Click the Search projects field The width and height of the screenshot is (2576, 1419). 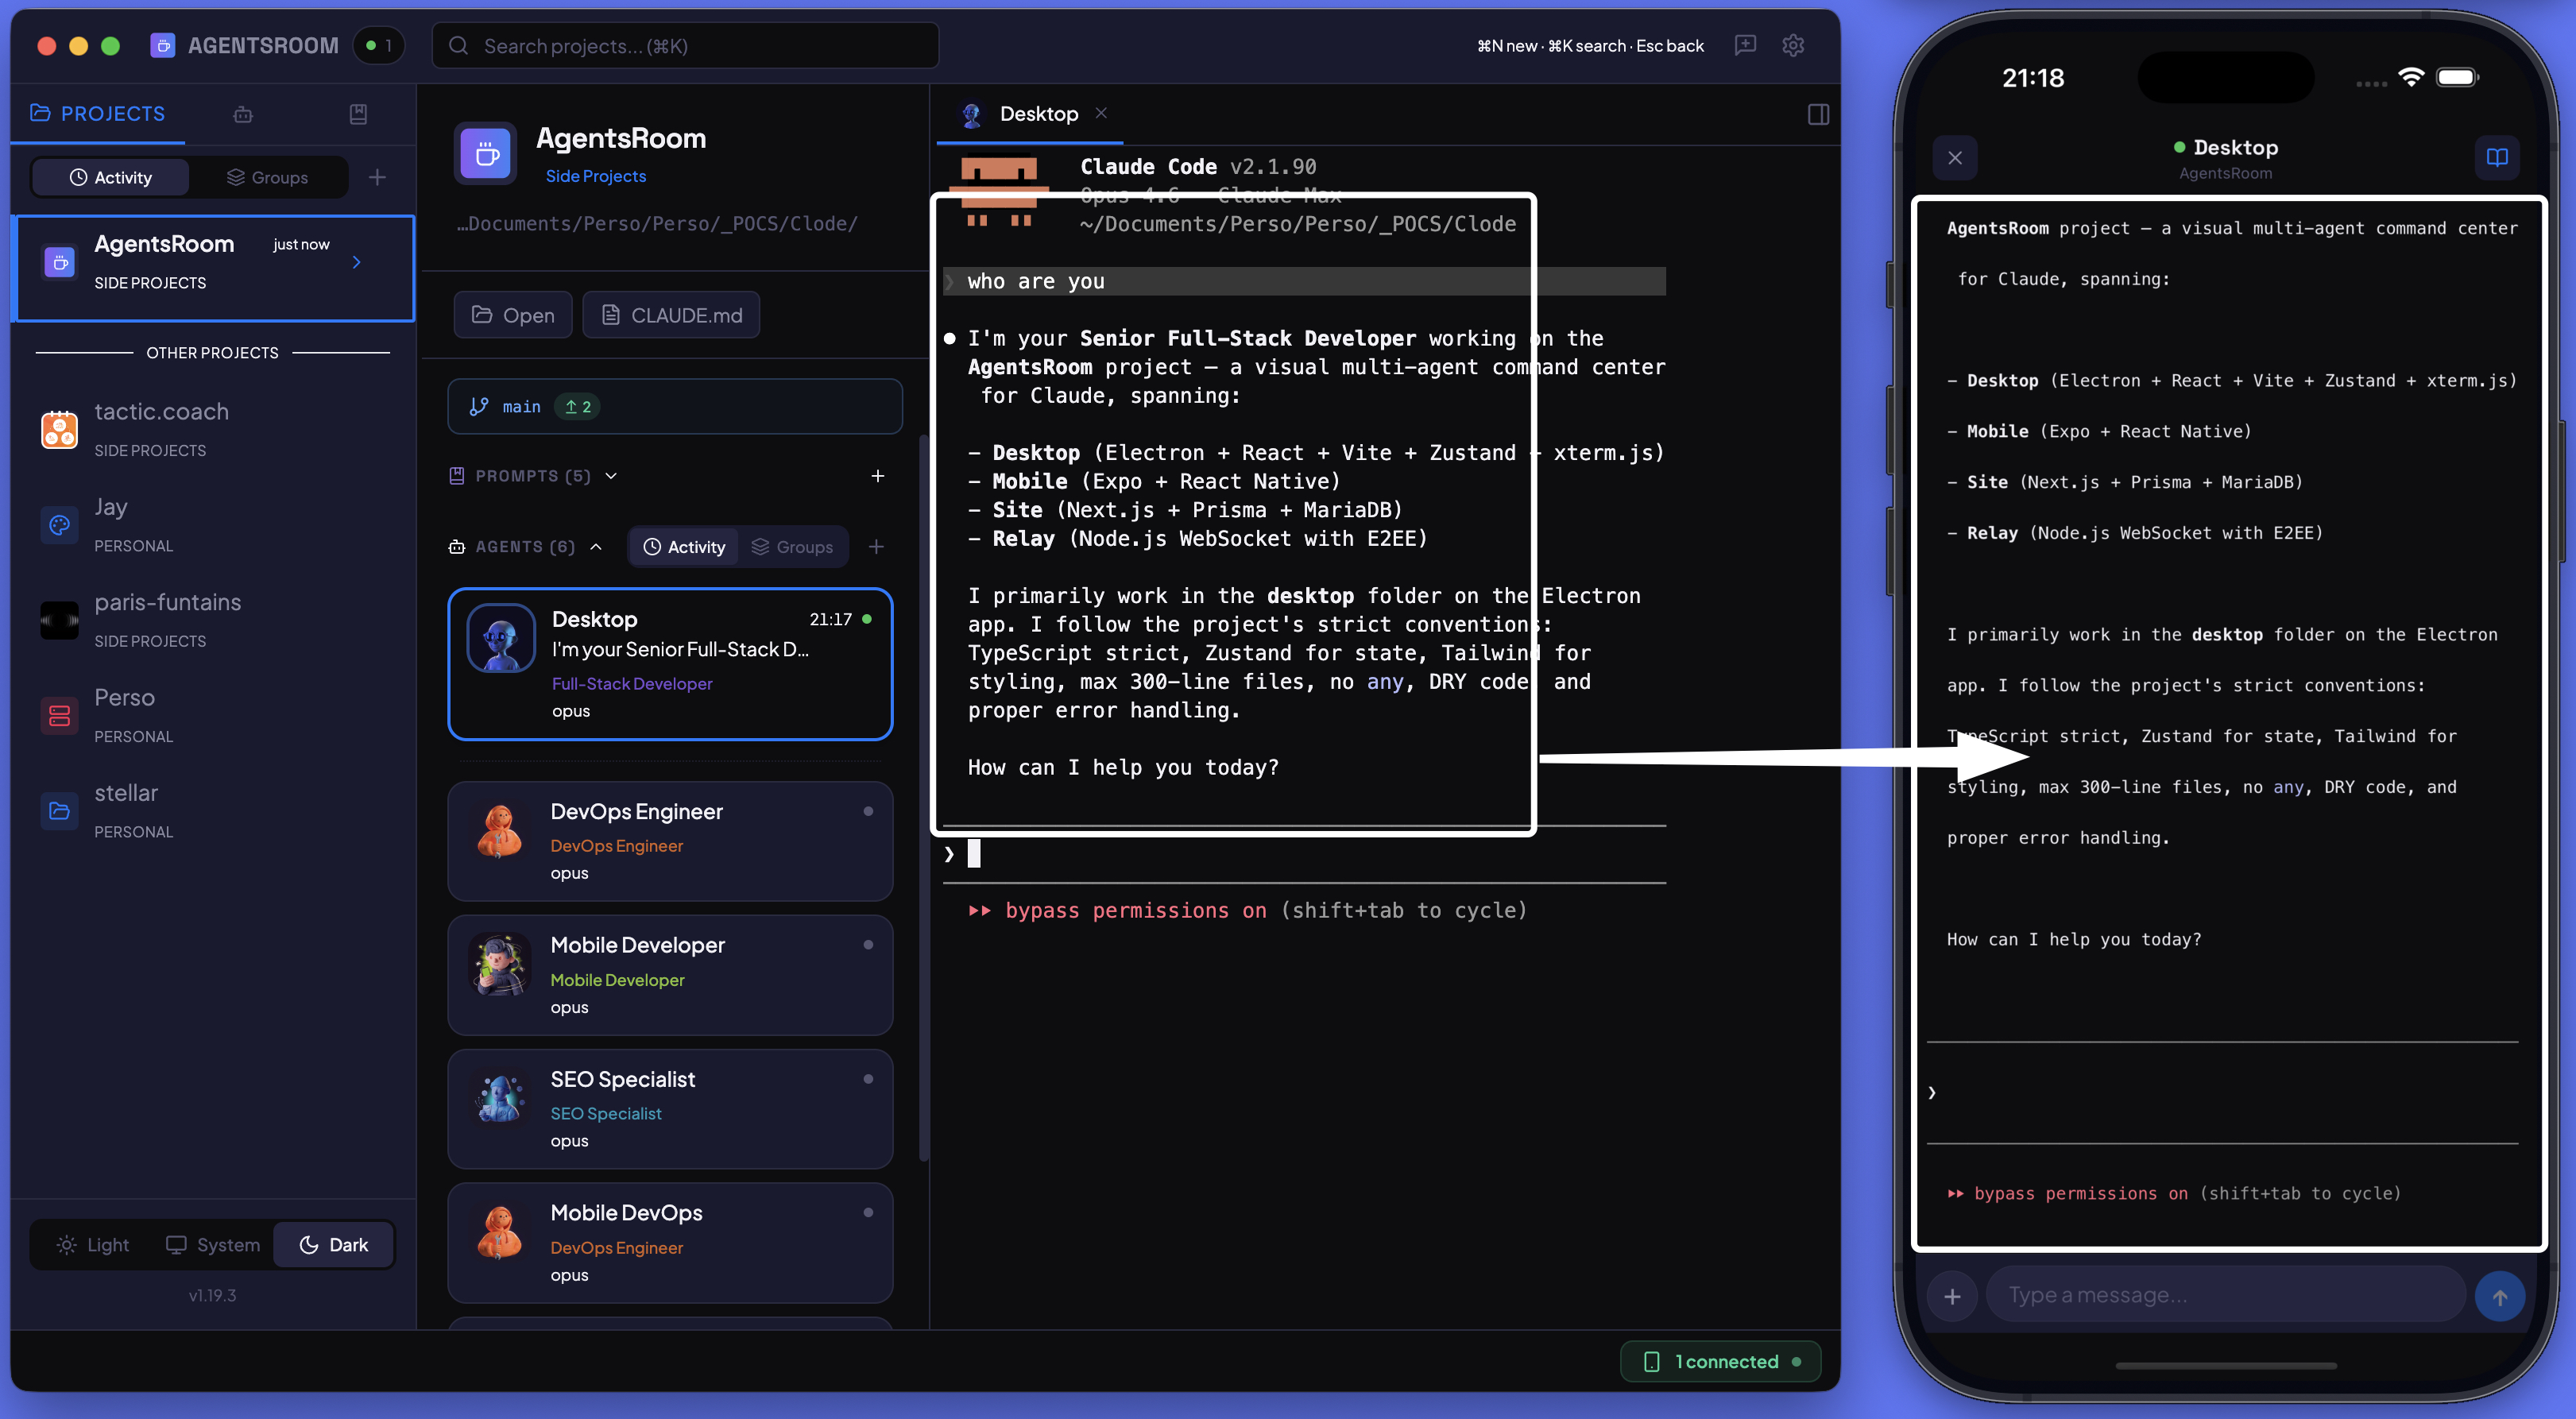click(x=684, y=45)
